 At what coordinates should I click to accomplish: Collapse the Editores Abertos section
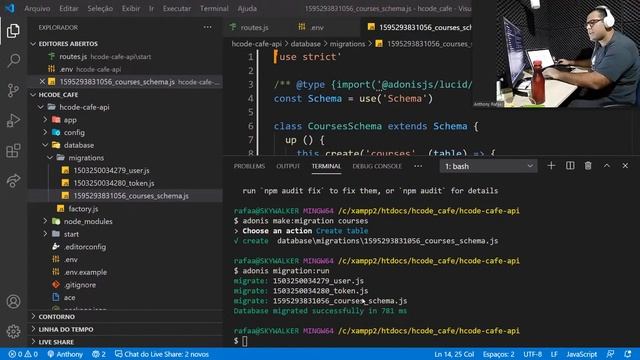[125, 44]
